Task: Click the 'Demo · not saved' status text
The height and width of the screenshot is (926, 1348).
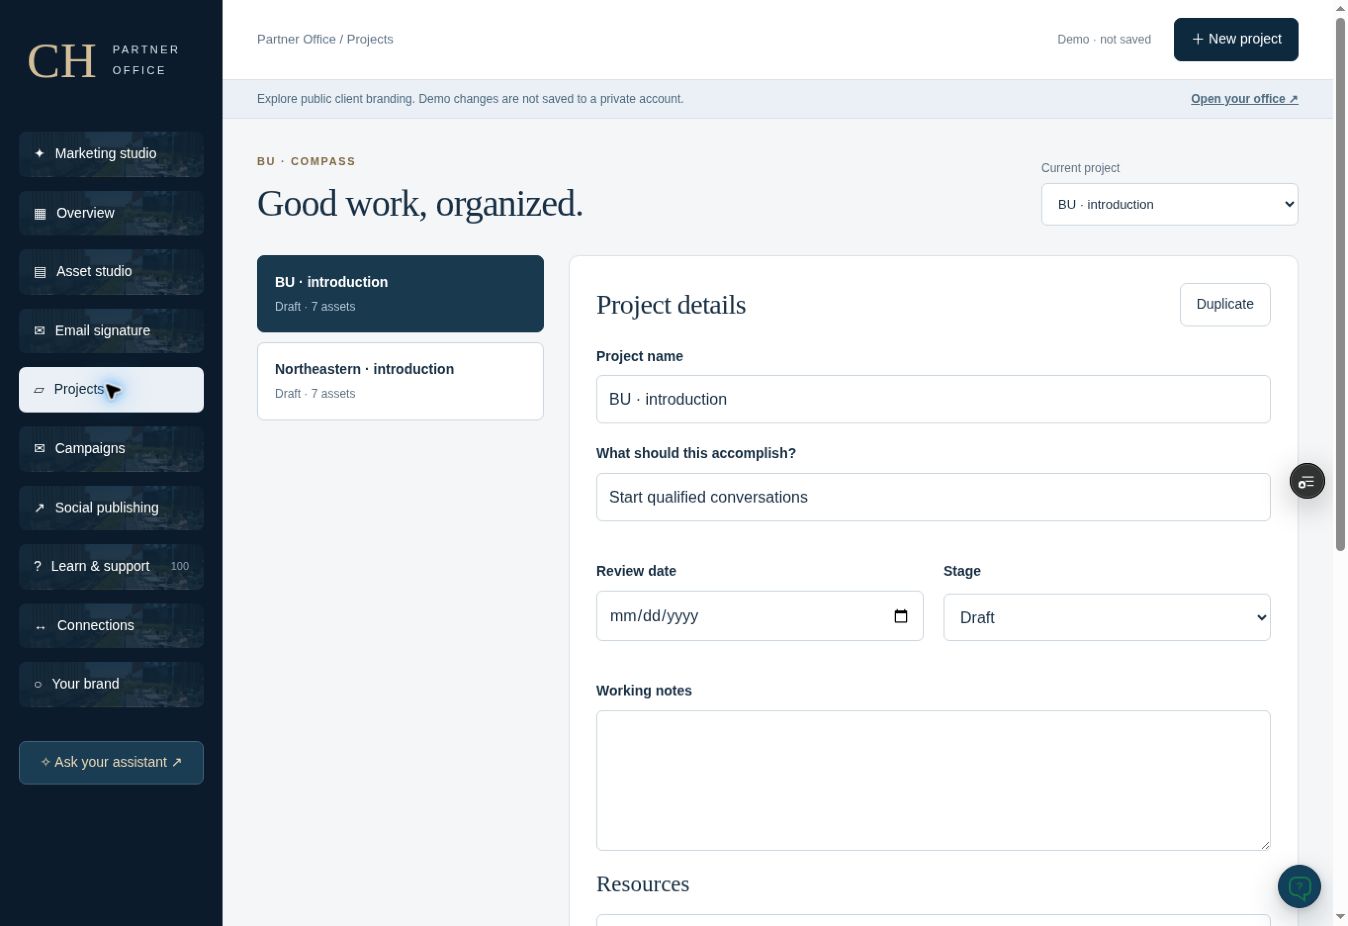Action: [x=1104, y=40]
